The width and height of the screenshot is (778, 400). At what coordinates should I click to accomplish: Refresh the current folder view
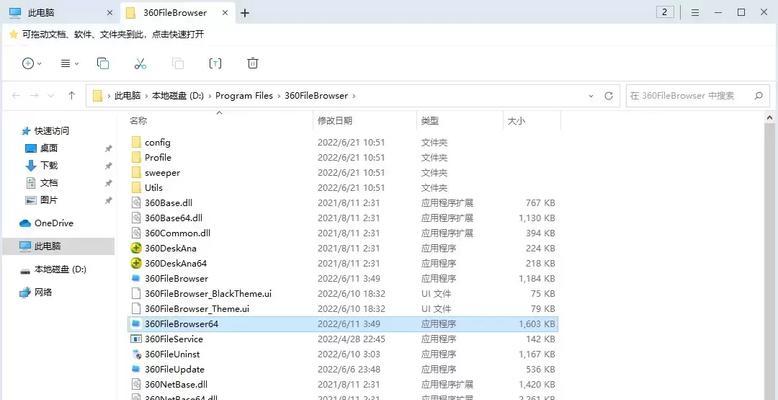pos(609,96)
